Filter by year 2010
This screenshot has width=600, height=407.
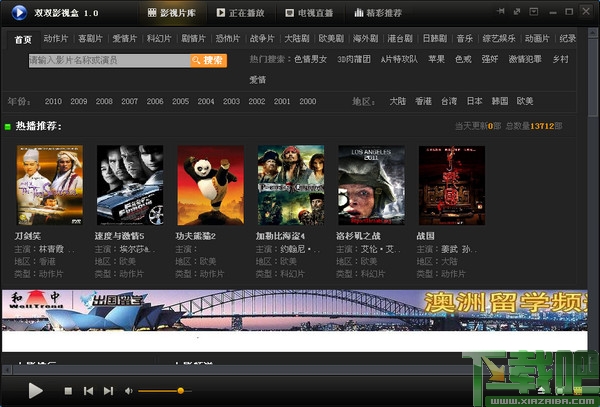pyautogui.click(x=53, y=101)
